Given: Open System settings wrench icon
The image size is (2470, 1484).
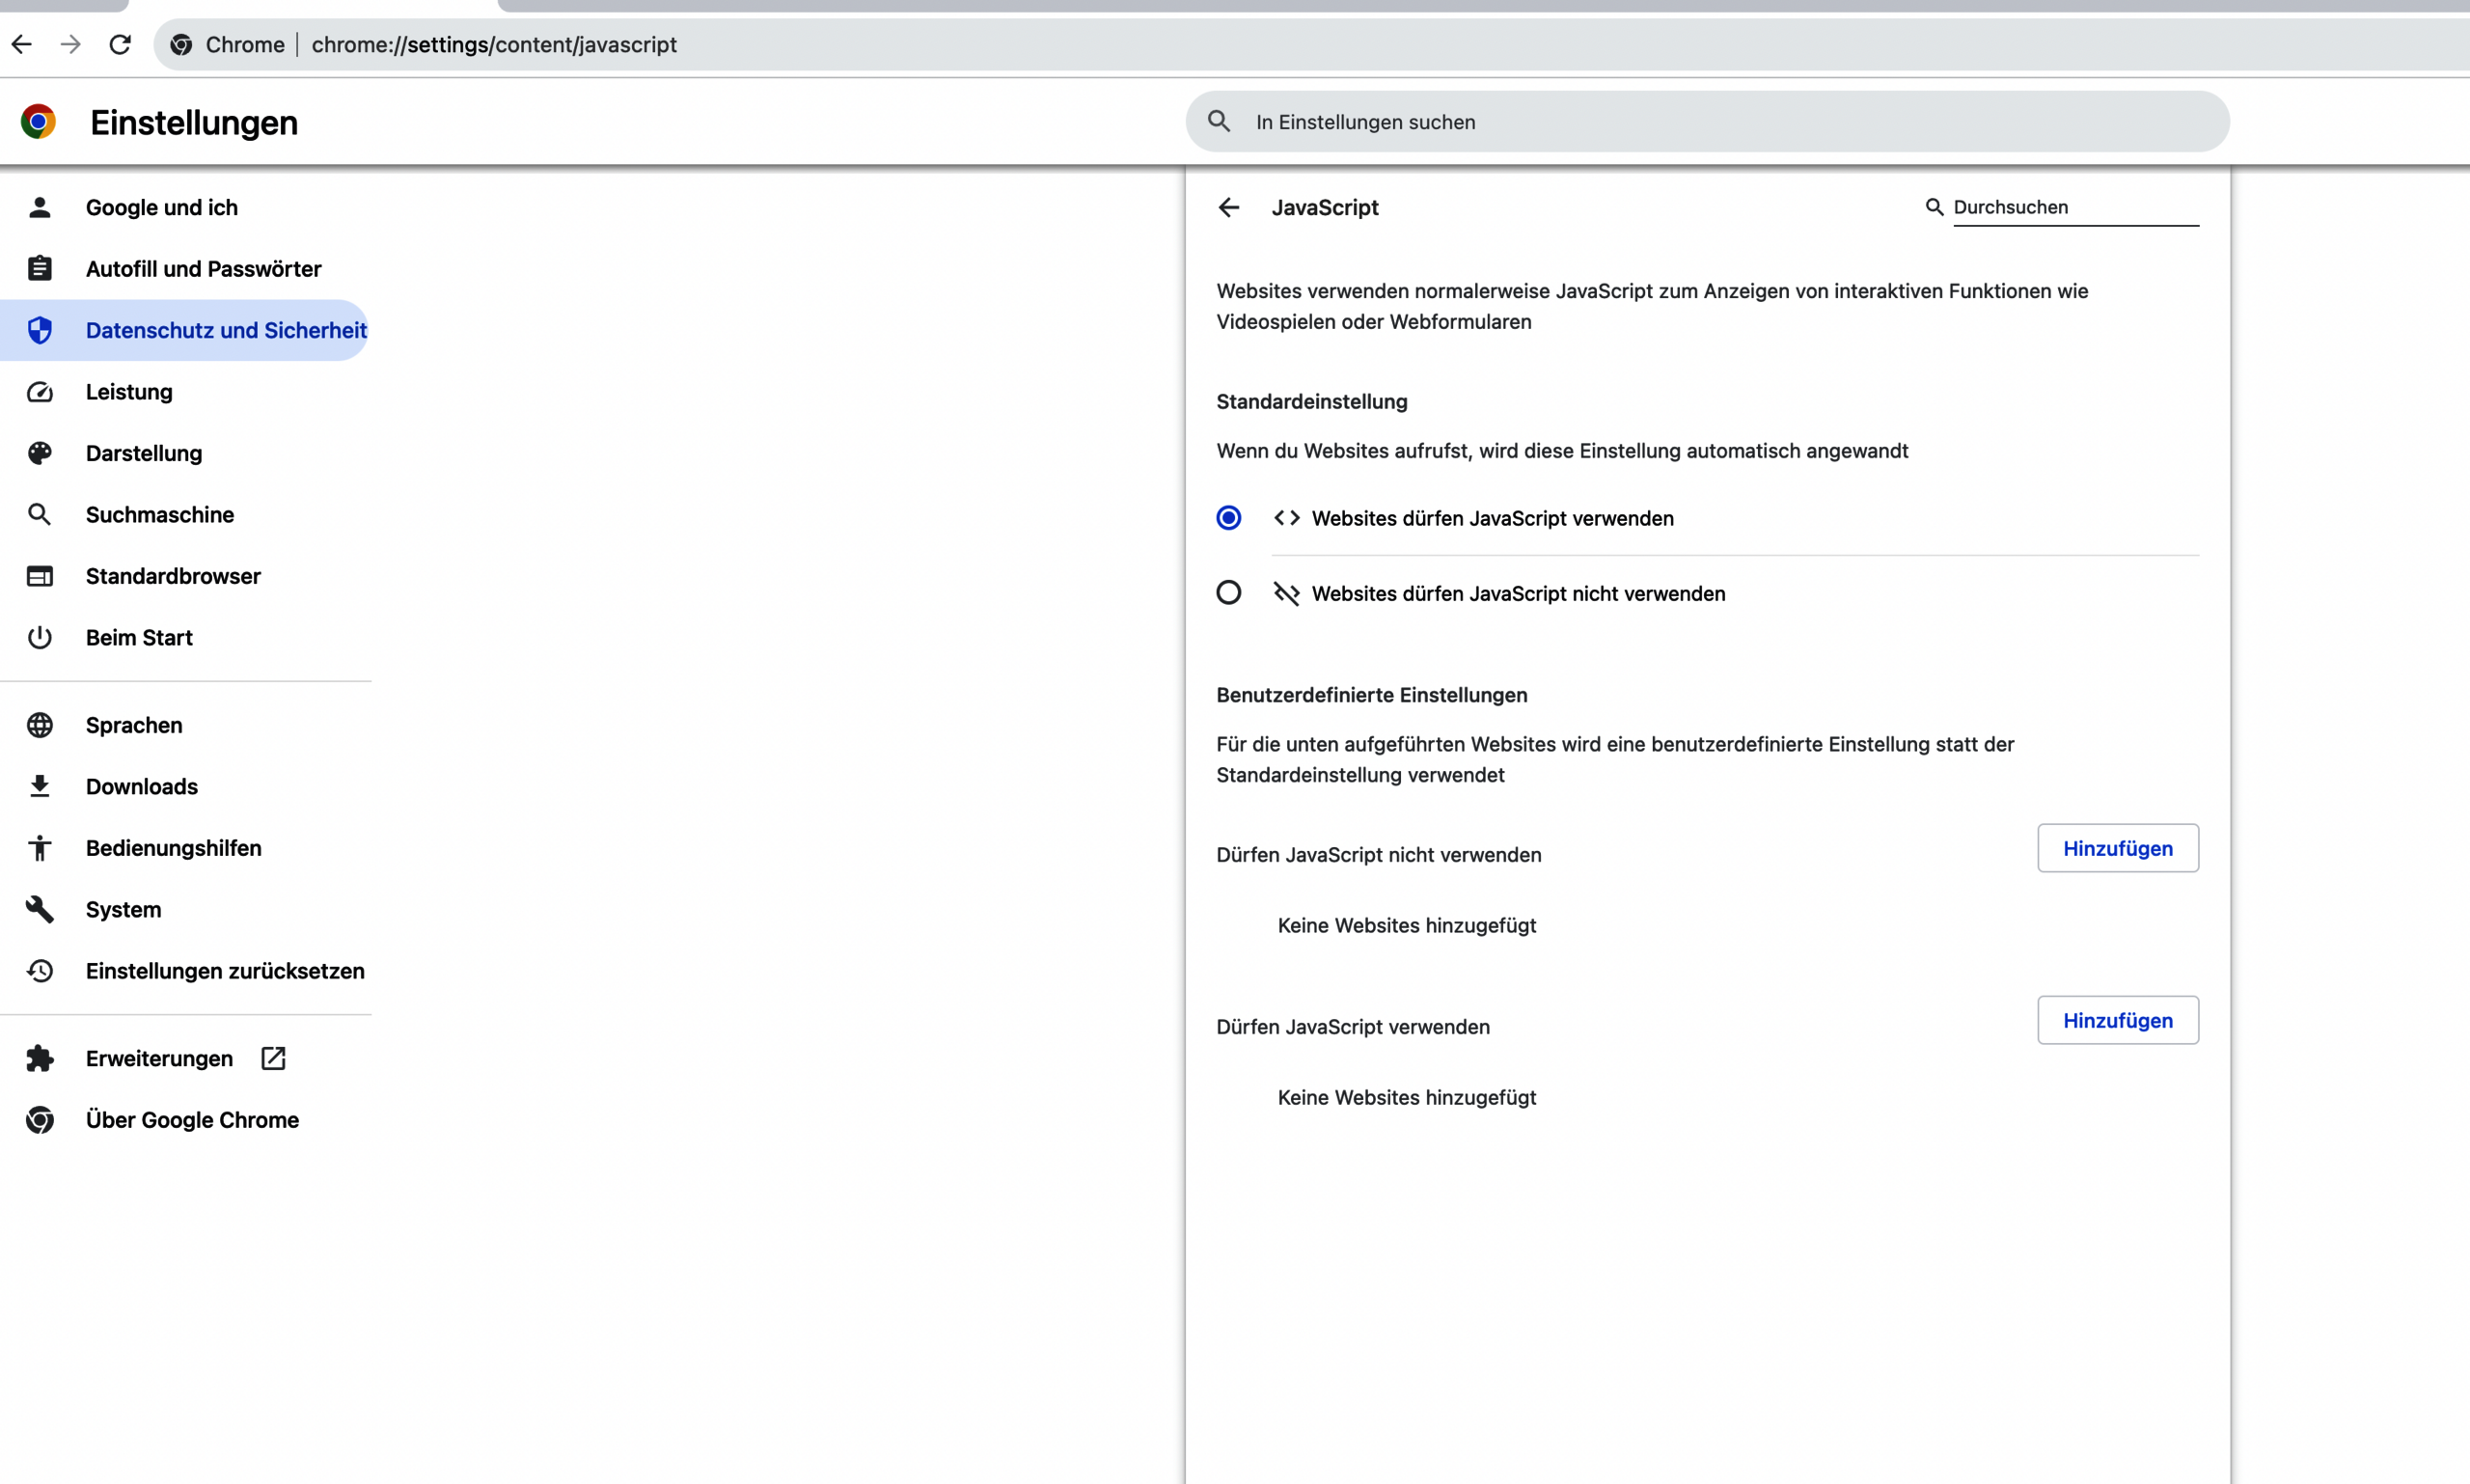Looking at the screenshot, I should click(39, 909).
